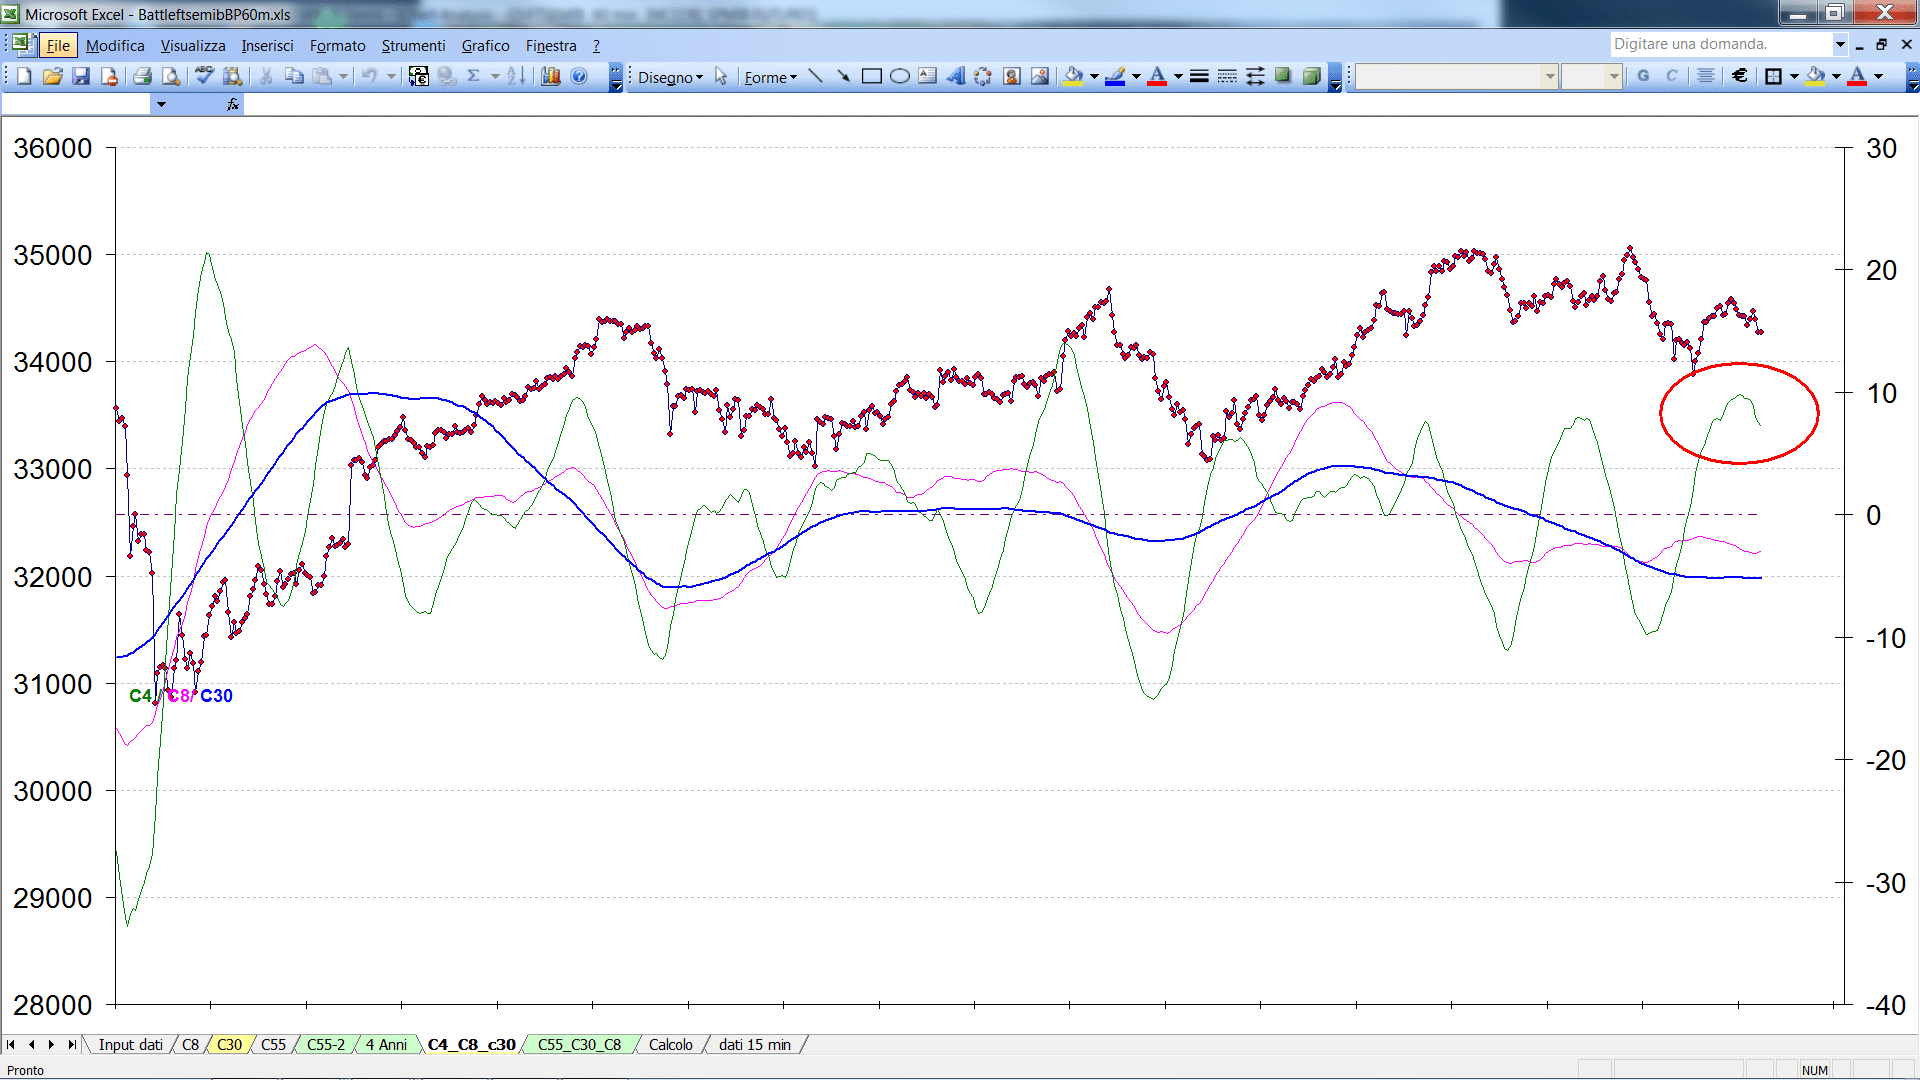The height and width of the screenshot is (1080, 1920).
Task: Click the insert function fx button
Action: point(233,104)
